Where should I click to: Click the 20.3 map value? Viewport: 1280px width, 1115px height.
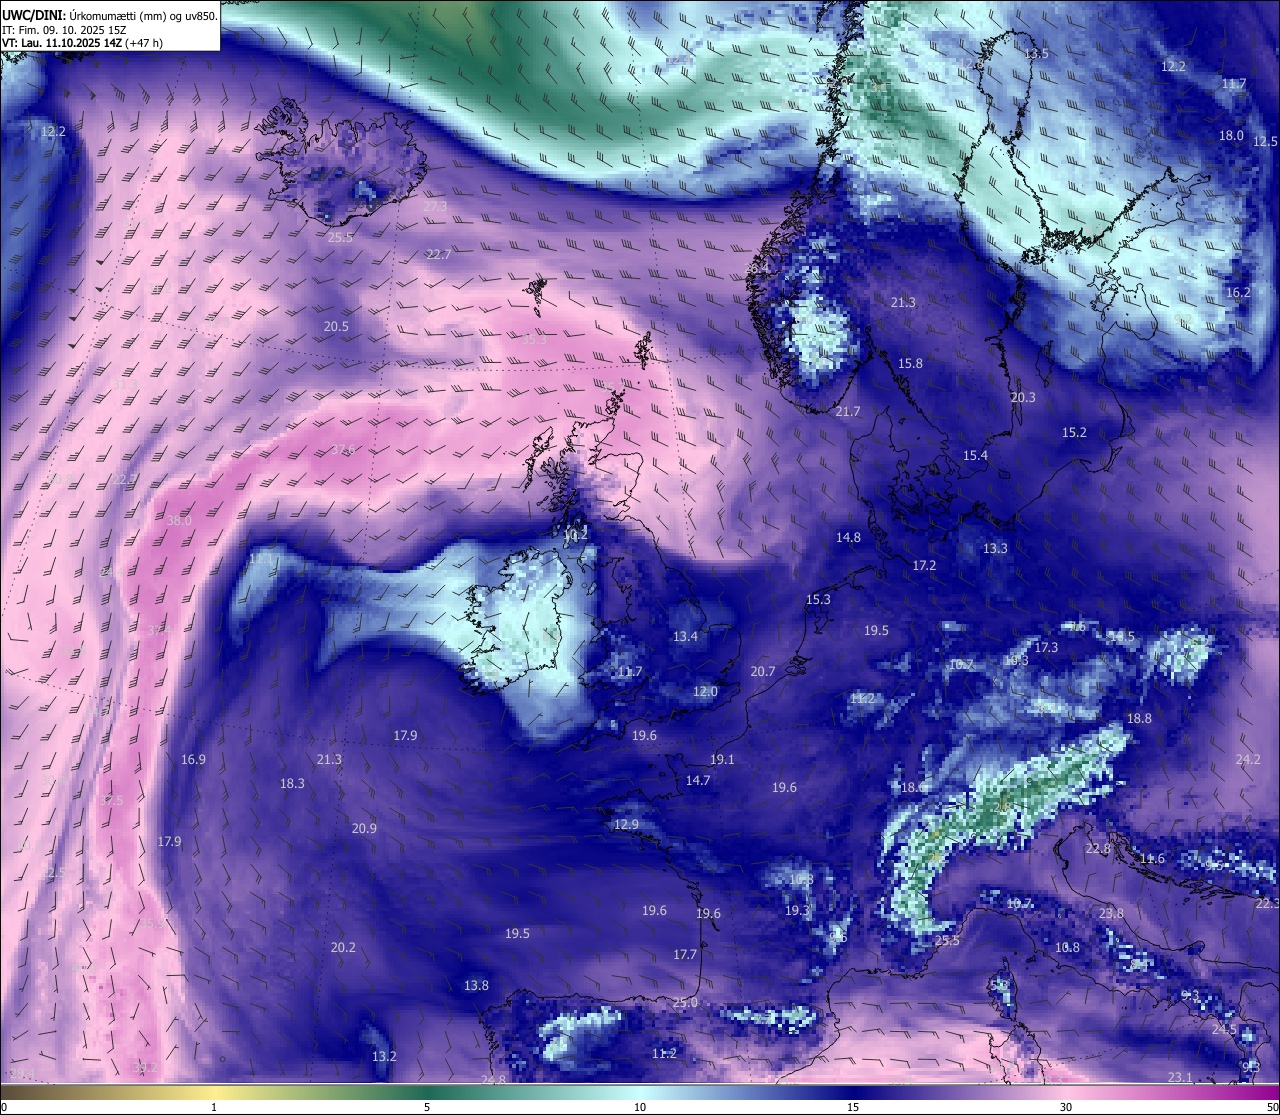1023,398
